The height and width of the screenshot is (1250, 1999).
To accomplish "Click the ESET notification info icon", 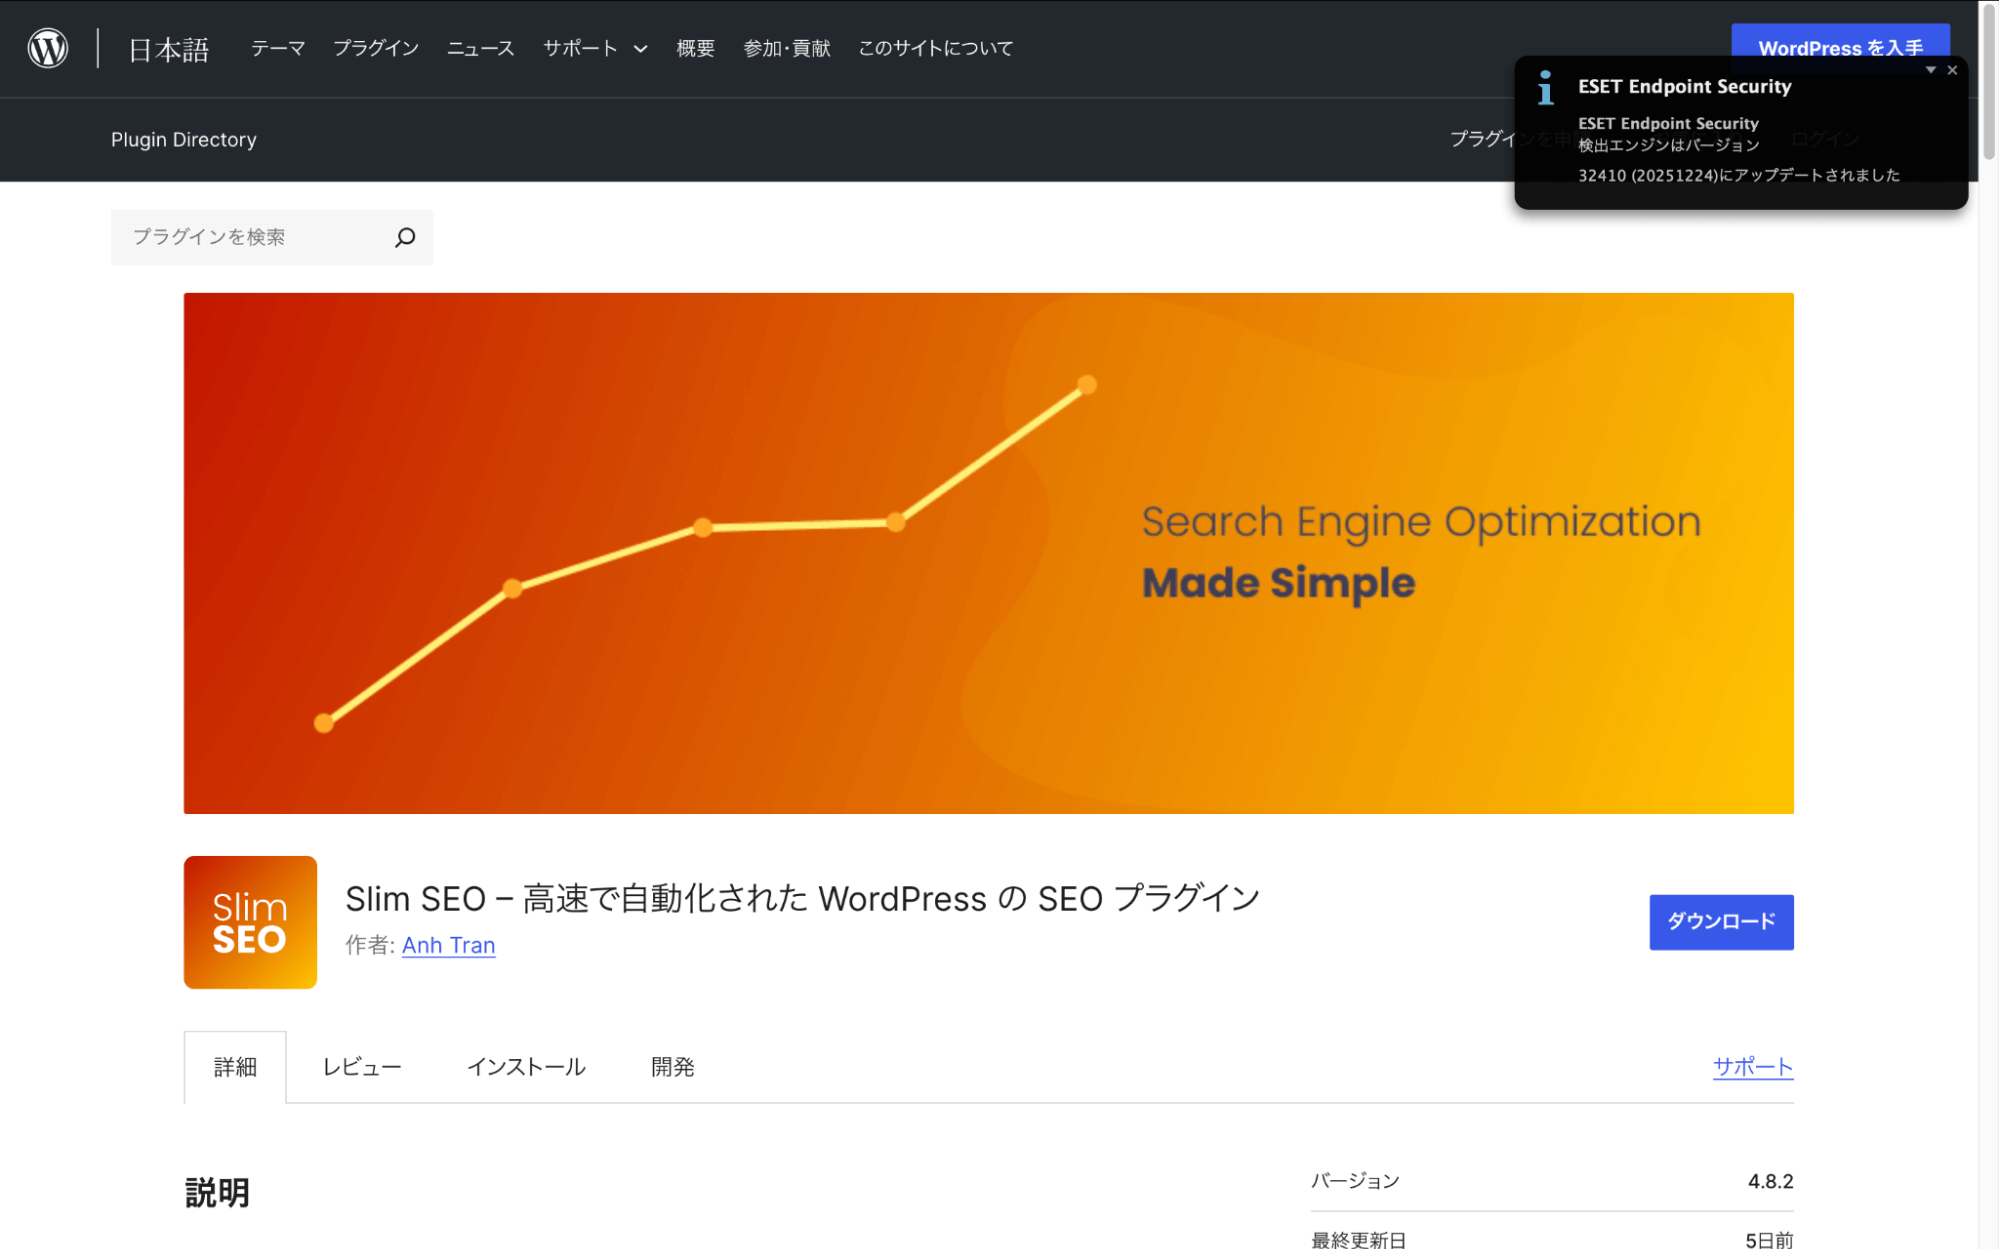I will point(1546,88).
